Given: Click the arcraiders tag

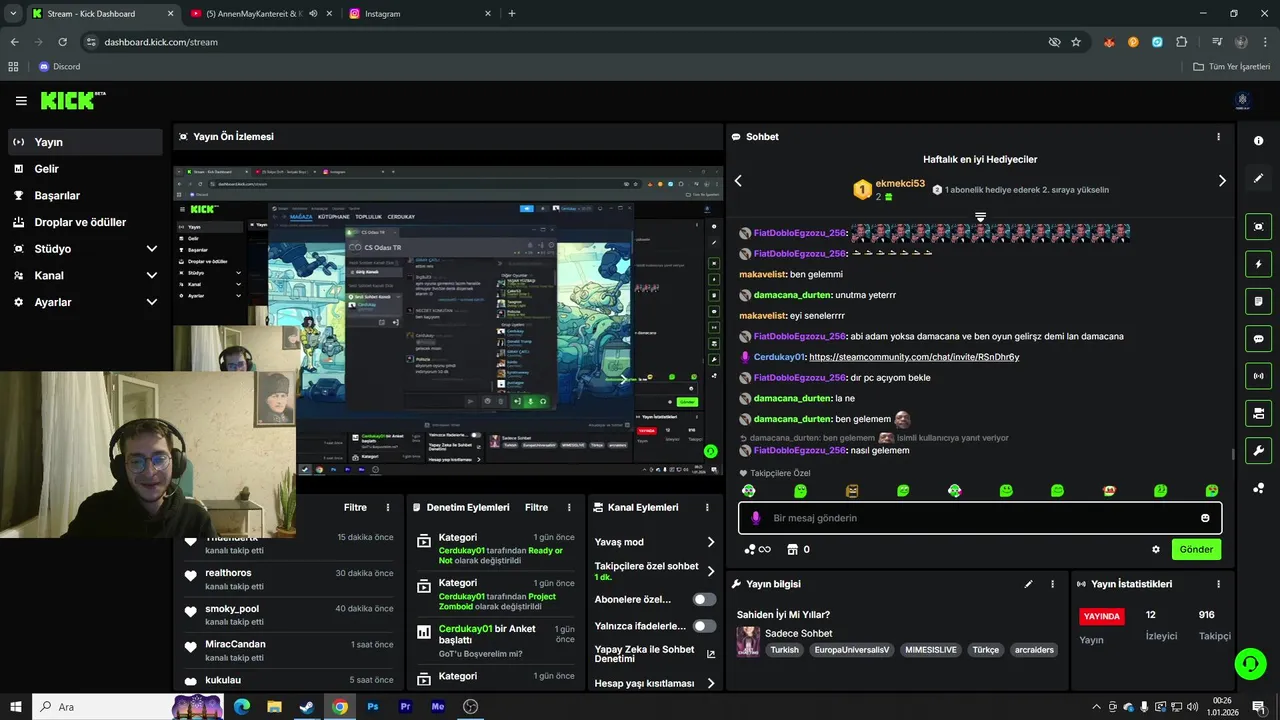Looking at the screenshot, I should pyautogui.click(x=1034, y=649).
